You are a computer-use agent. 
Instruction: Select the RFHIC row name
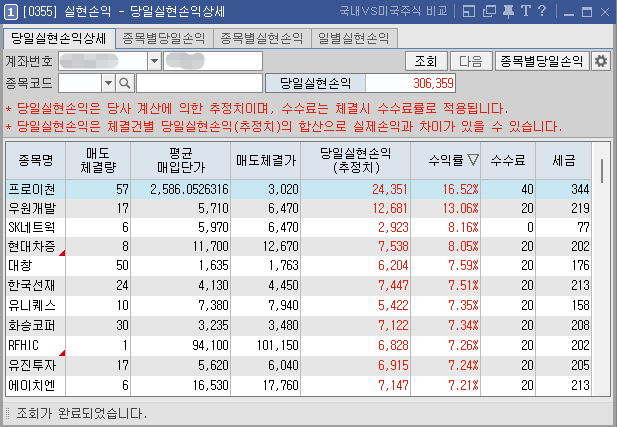pyautogui.click(x=24, y=346)
